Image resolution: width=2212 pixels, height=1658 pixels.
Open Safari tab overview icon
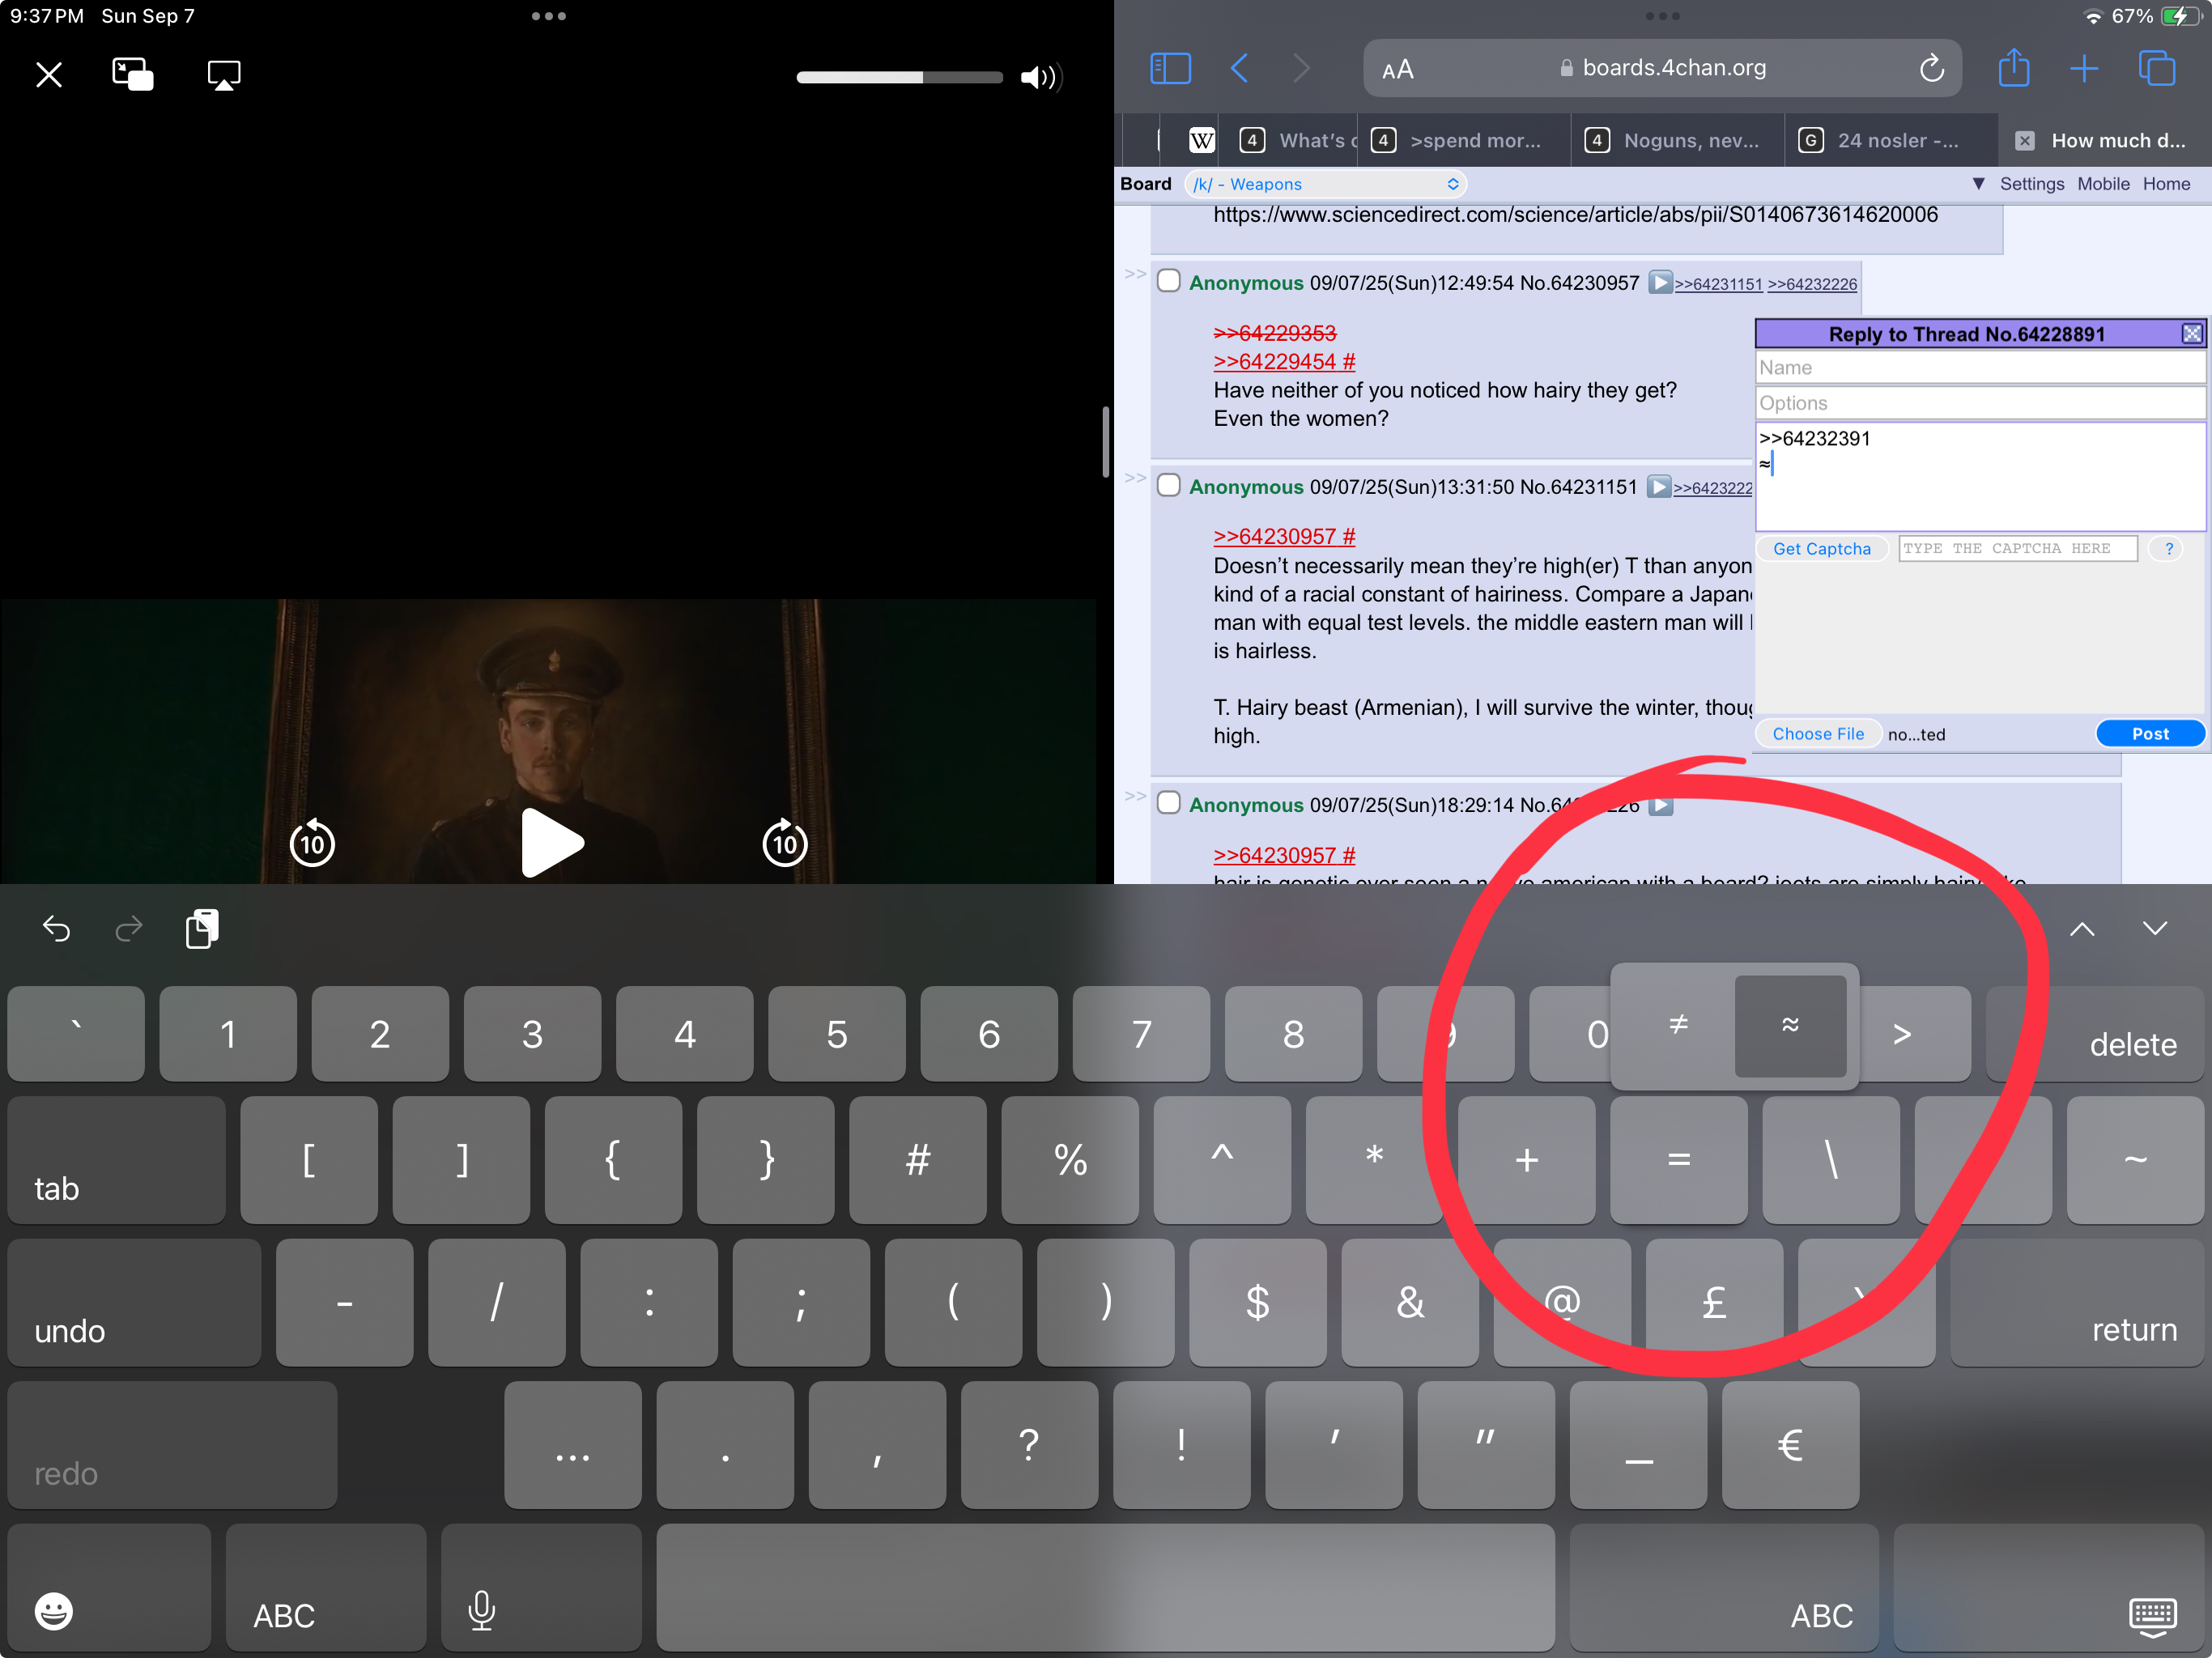point(2156,68)
